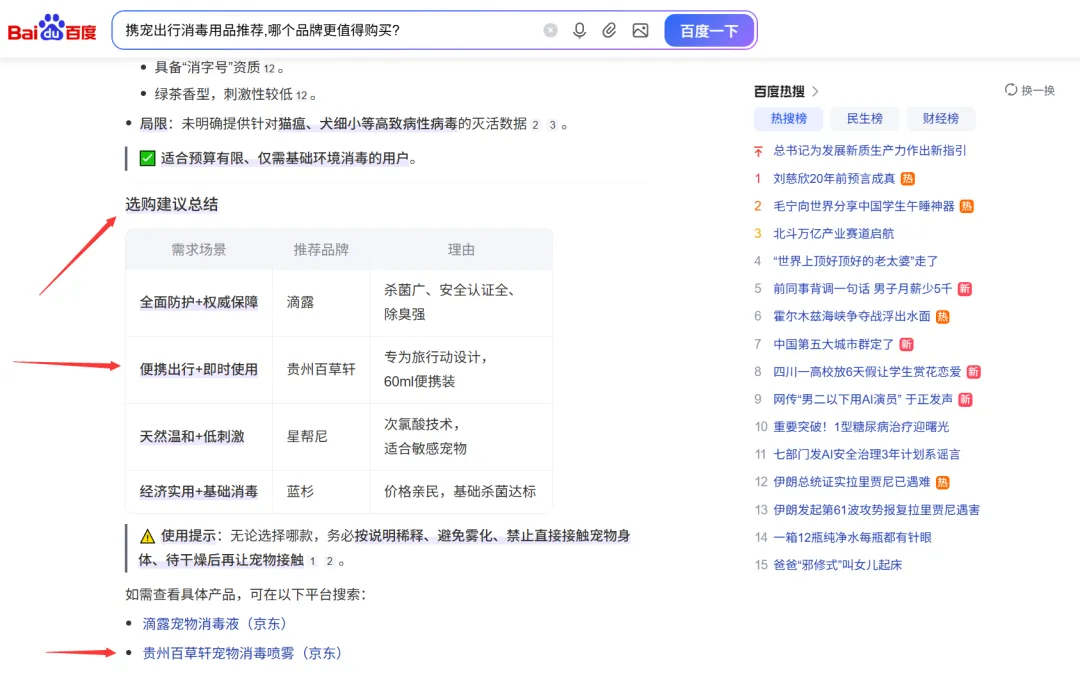Open the 贵州百草轩宠物消毒喷雾 (京东) link
This screenshot has width=1080, height=673.
pyautogui.click(x=239, y=652)
